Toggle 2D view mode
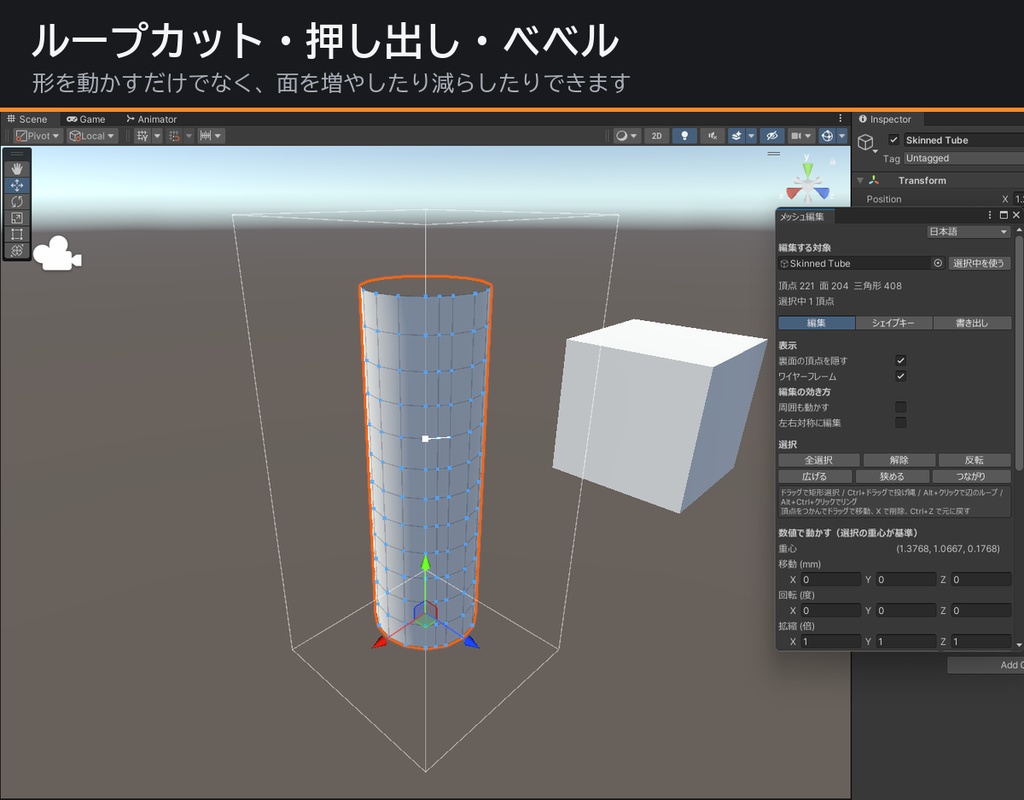The width and height of the screenshot is (1024, 800). tap(656, 136)
